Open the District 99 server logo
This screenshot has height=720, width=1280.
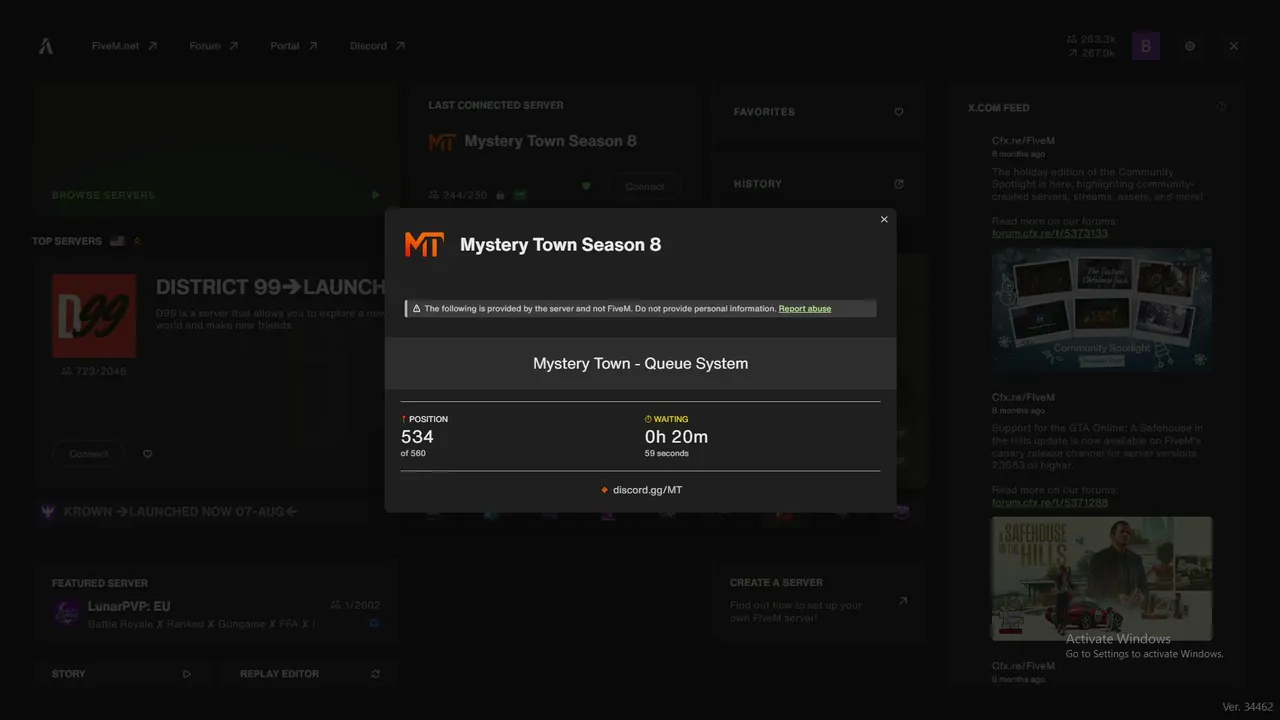[x=94, y=316]
